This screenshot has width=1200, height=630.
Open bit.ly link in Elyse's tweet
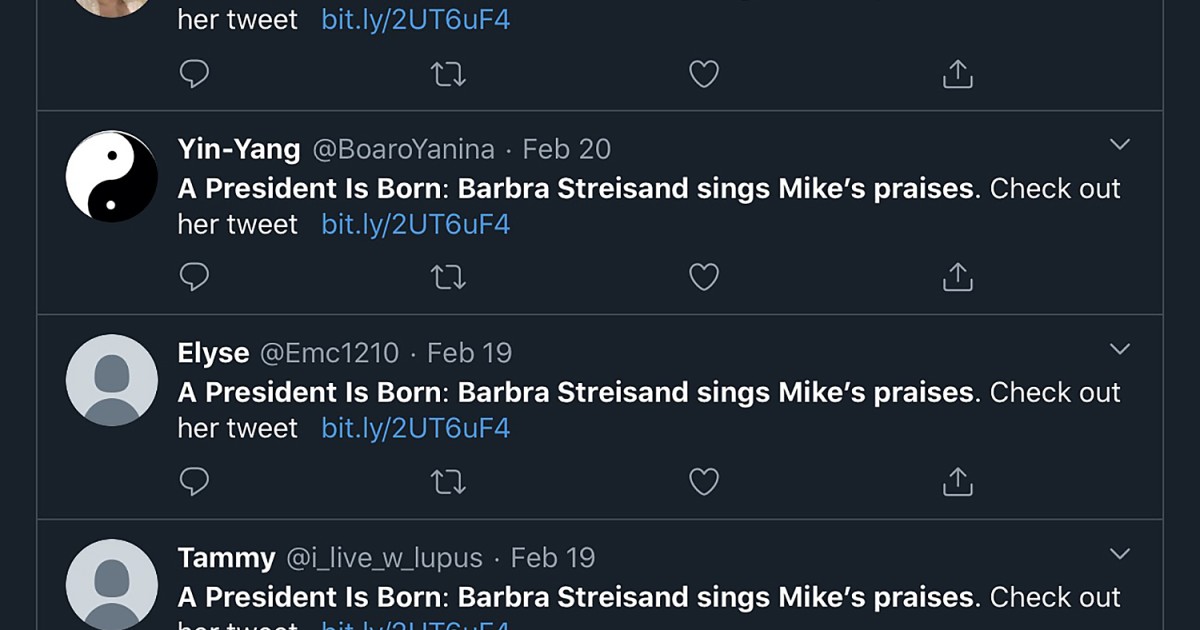coord(415,428)
